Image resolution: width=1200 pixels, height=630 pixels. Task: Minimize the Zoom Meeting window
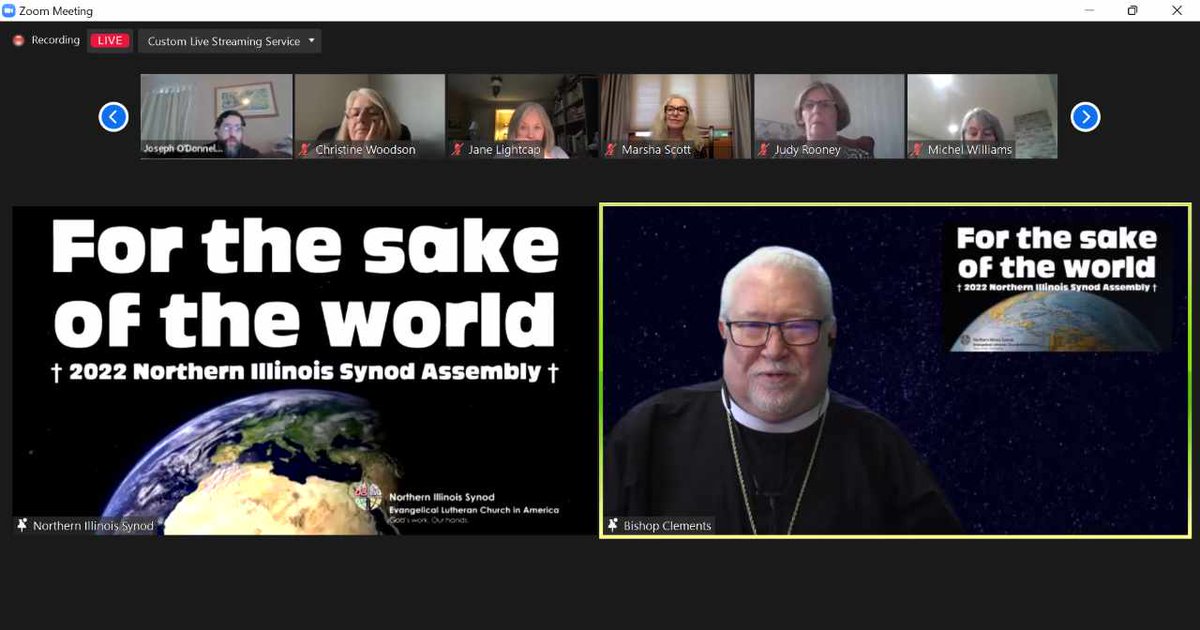(1088, 11)
